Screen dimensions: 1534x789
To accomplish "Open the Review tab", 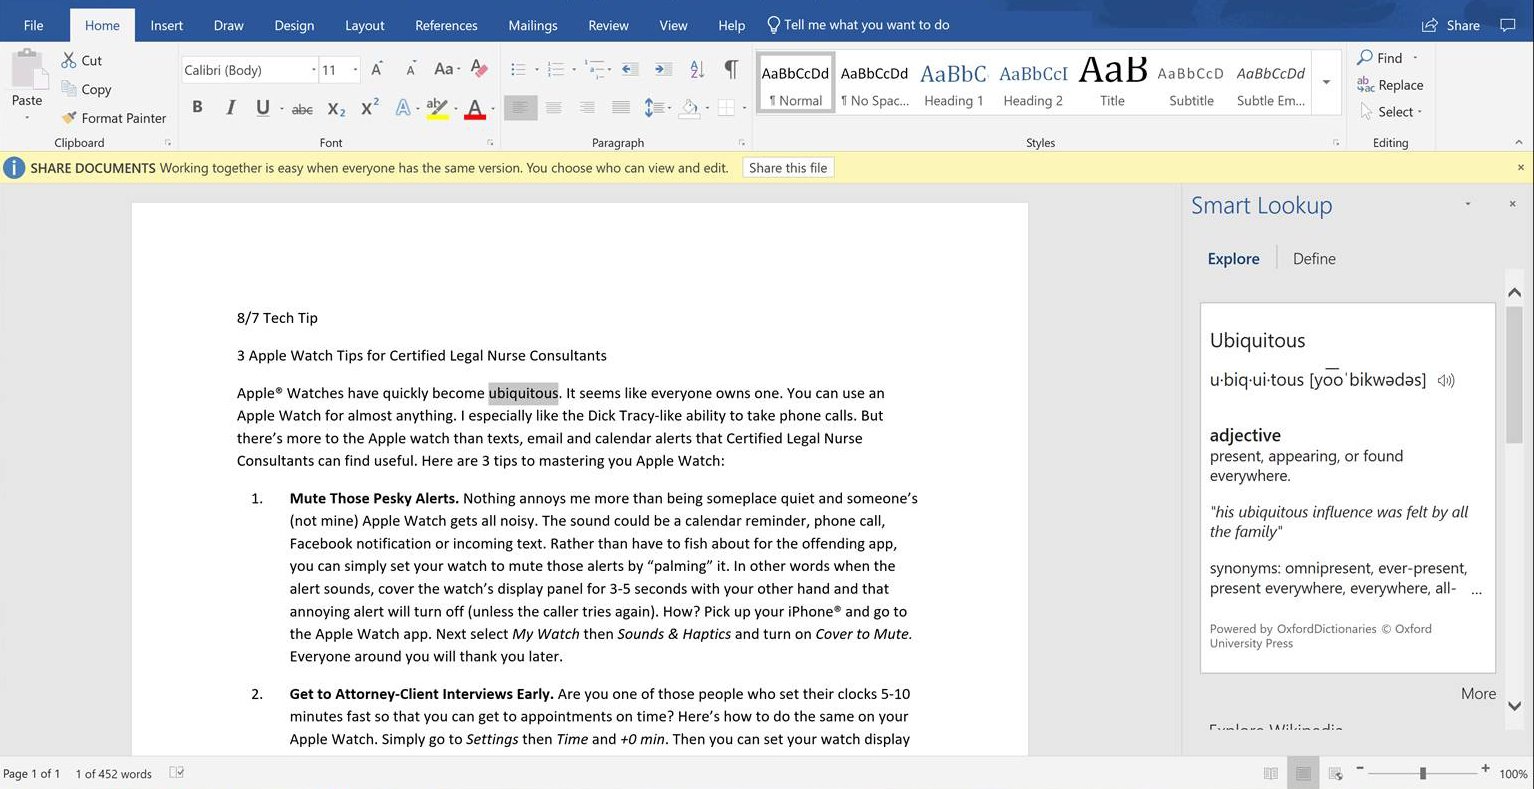I will tap(608, 25).
